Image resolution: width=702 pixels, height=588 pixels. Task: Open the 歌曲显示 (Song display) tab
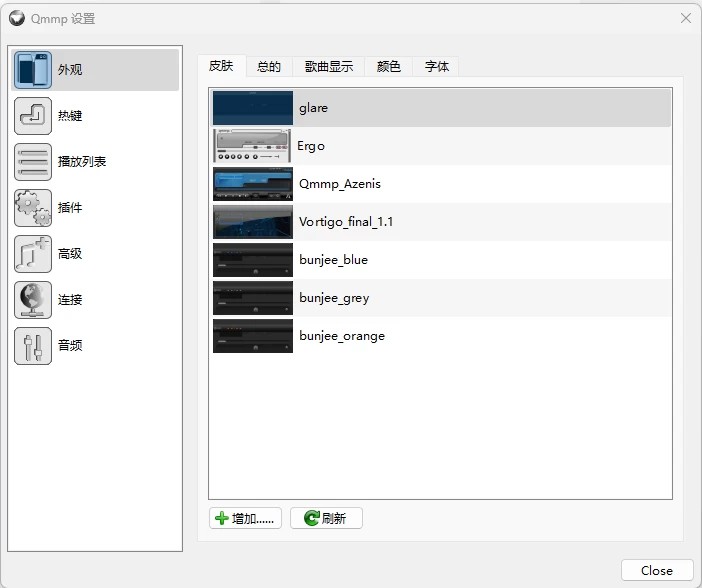pyautogui.click(x=329, y=67)
